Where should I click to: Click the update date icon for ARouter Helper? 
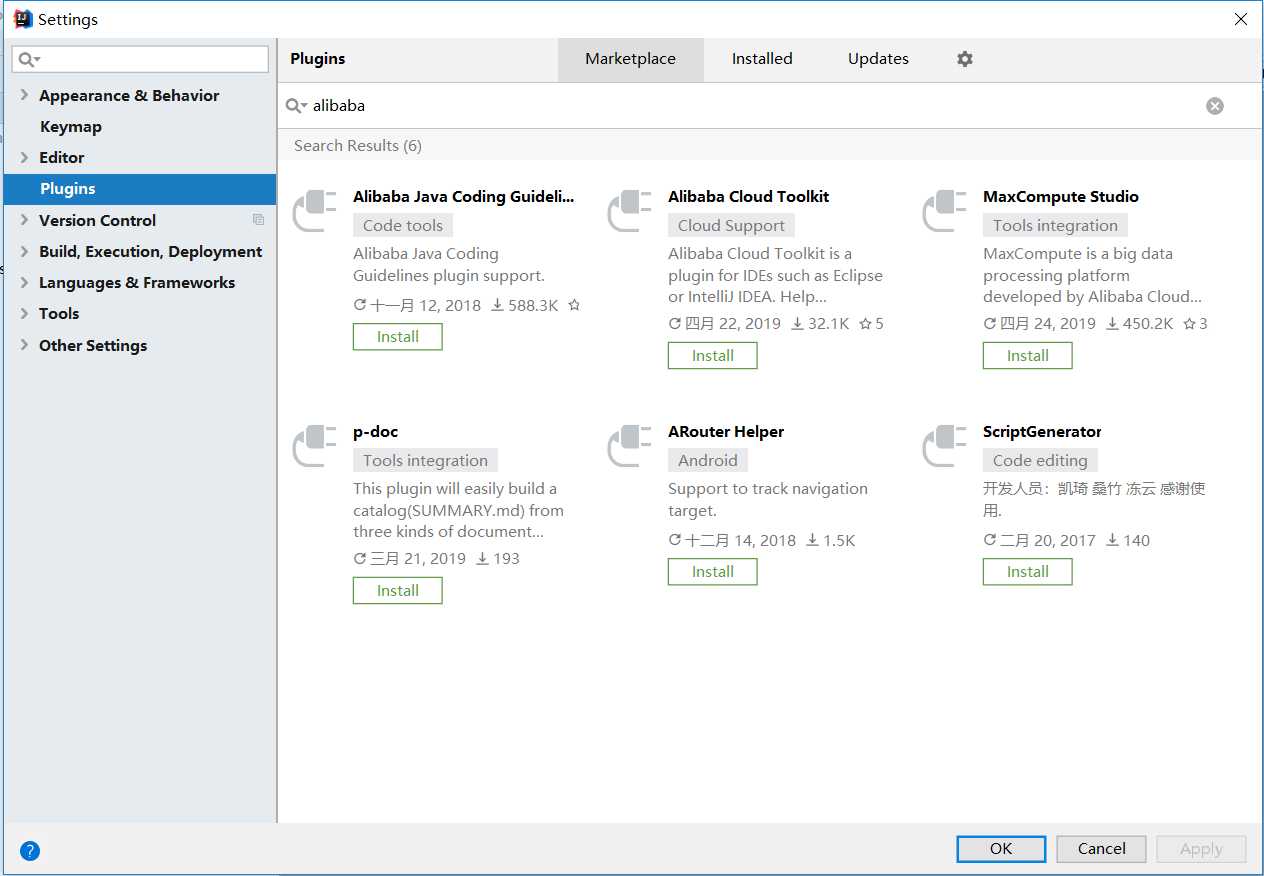(x=675, y=540)
